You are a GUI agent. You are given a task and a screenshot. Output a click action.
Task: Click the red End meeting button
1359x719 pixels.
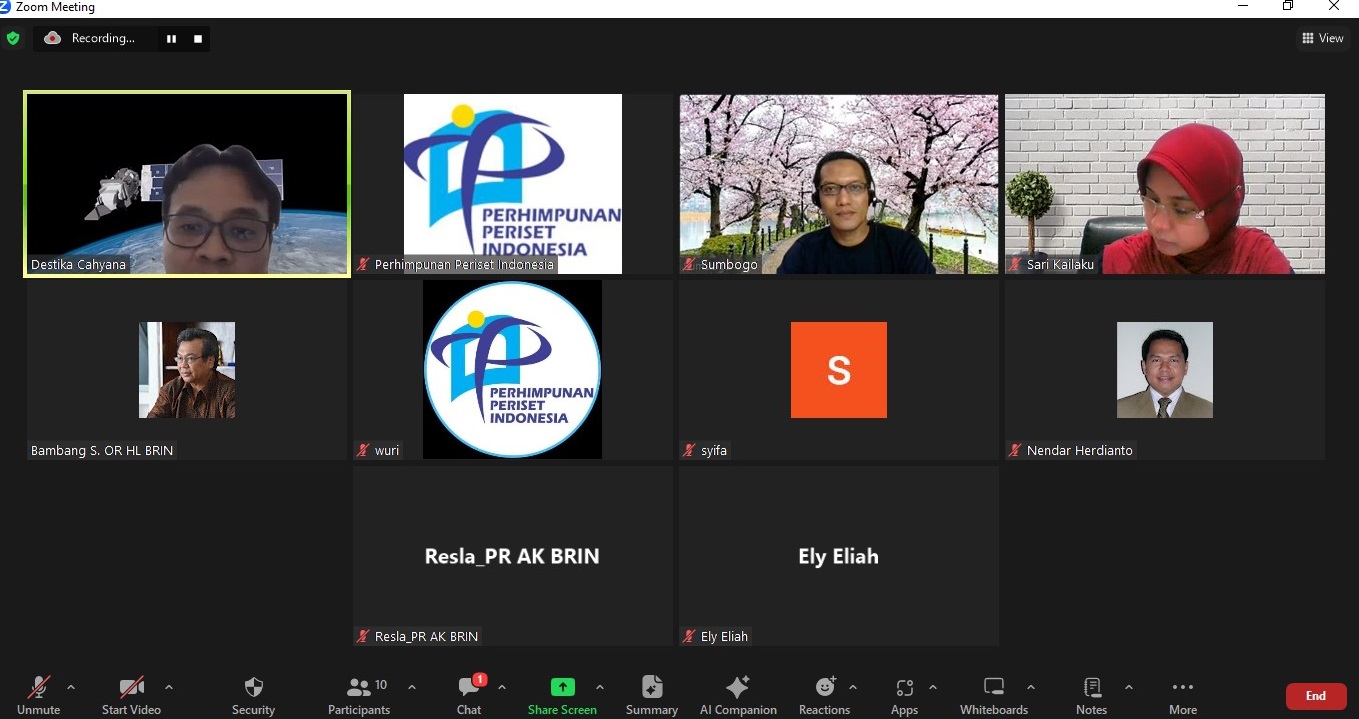point(1316,696)
